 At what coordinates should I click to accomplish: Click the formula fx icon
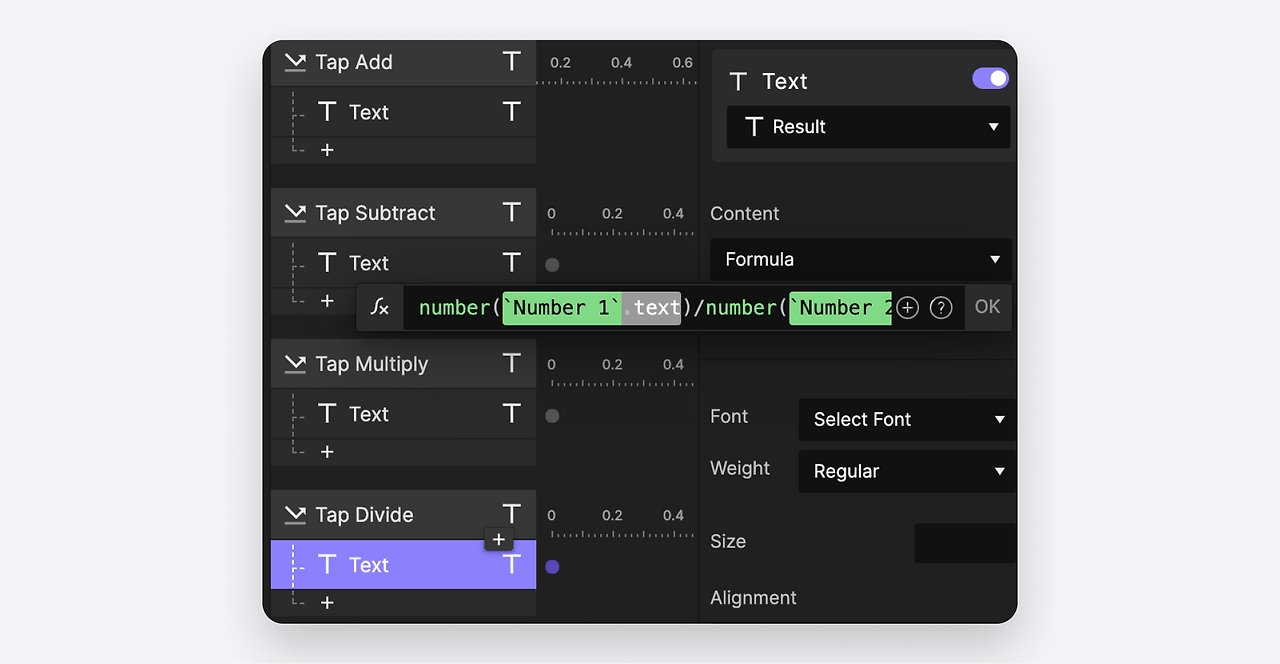[x=380, y=308]
